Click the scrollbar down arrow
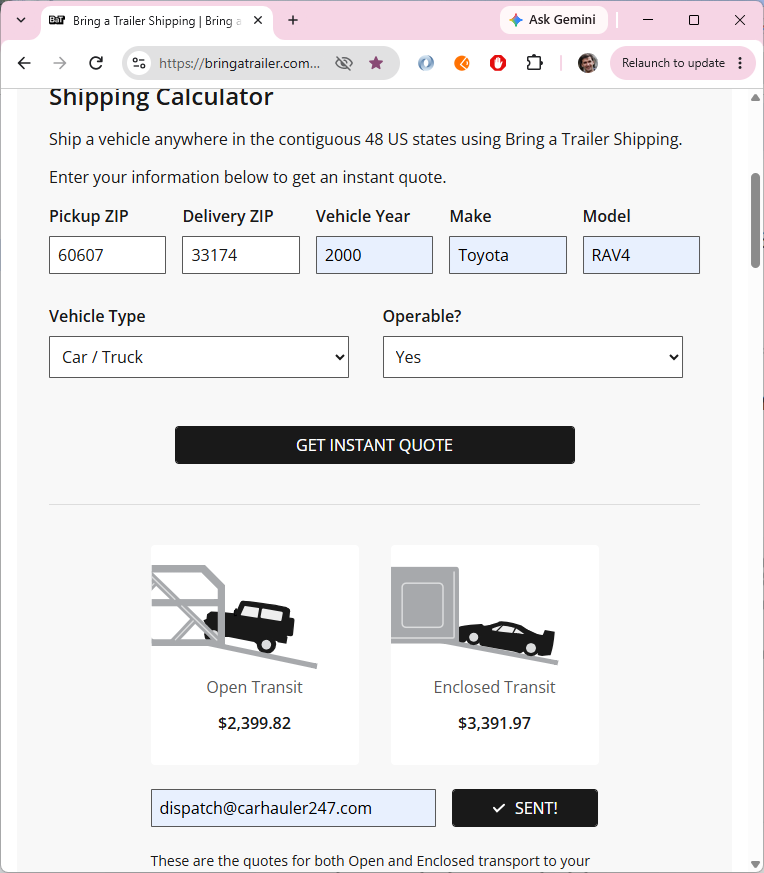This screenshot has height=873, width=764. pos(756,865)
